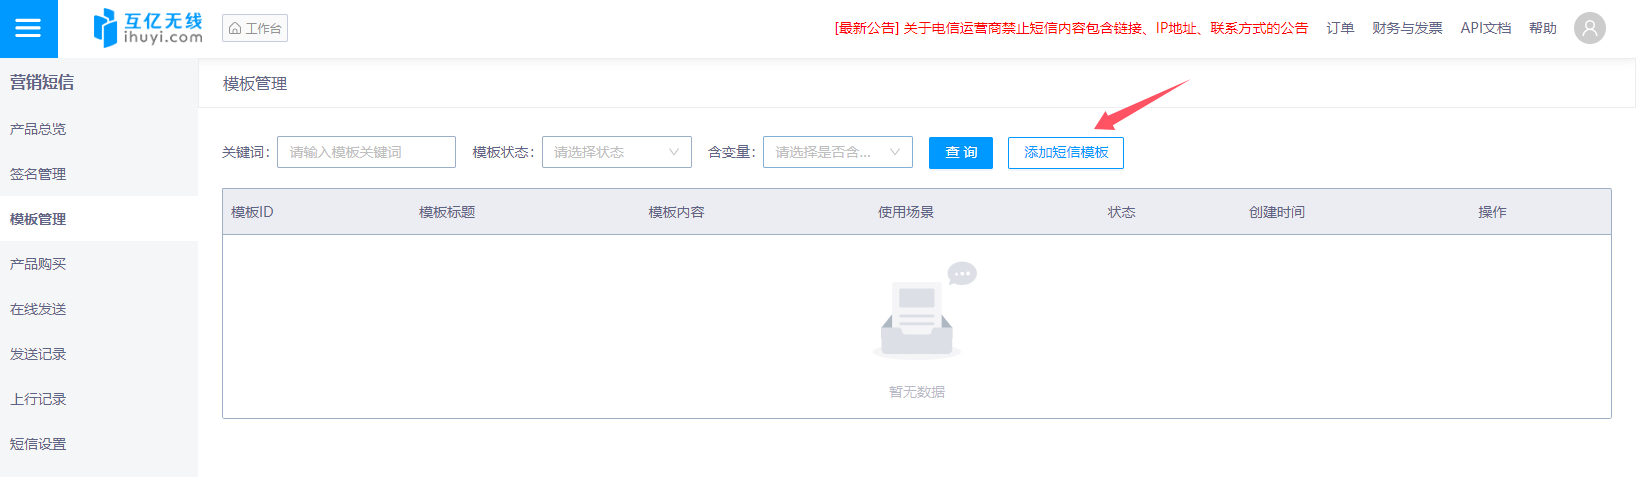
Task: Expand the 模板状态 dropdown
Action: pyautogui.click(x=616, y=152)
